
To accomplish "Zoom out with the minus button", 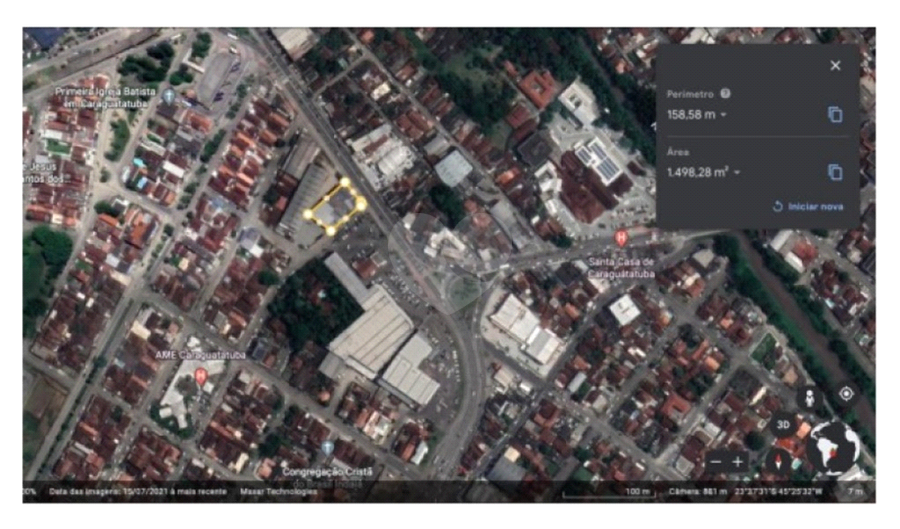I will (714, 462).
